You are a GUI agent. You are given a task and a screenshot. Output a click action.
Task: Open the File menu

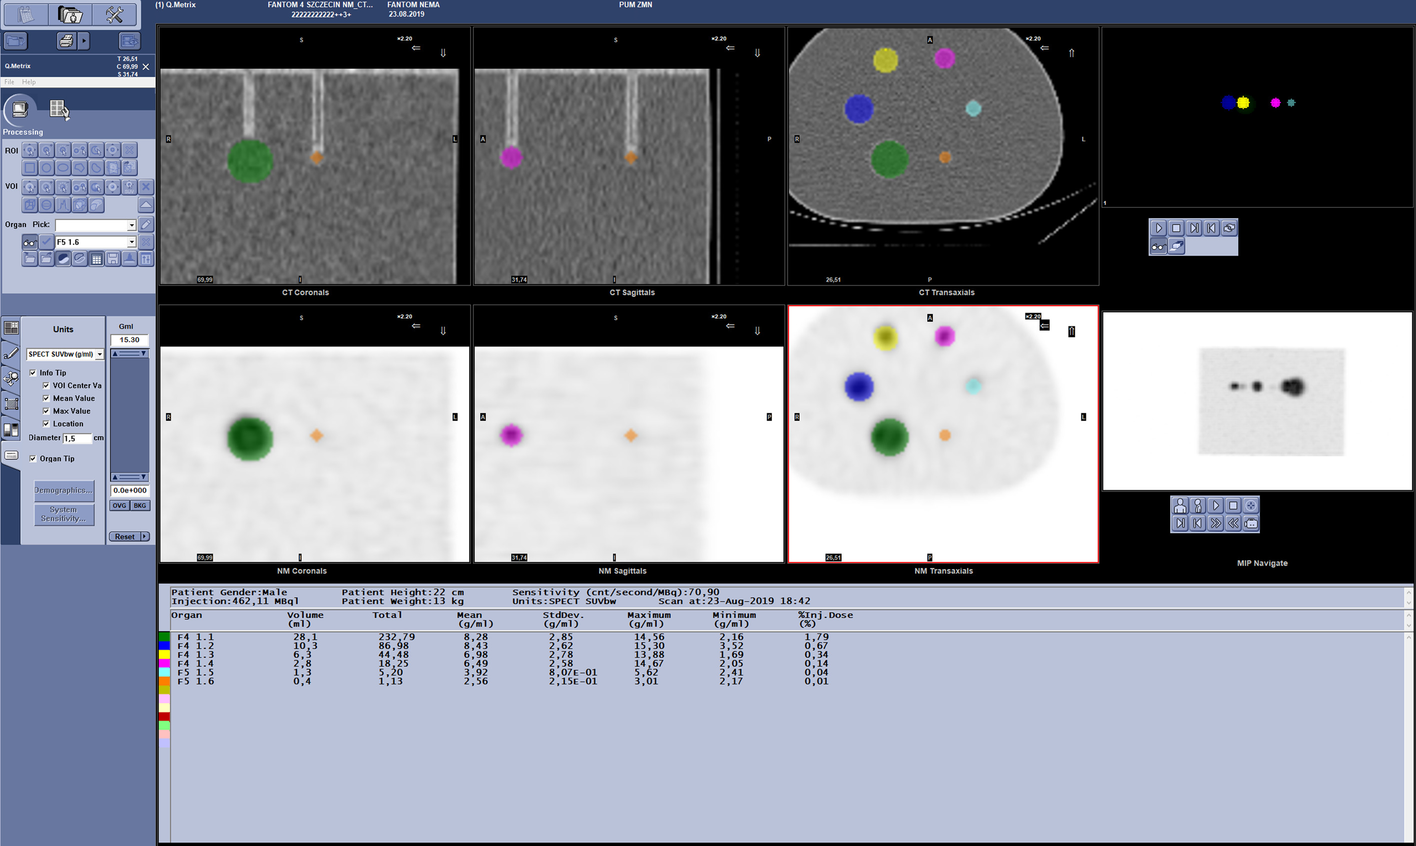[9, 82]
